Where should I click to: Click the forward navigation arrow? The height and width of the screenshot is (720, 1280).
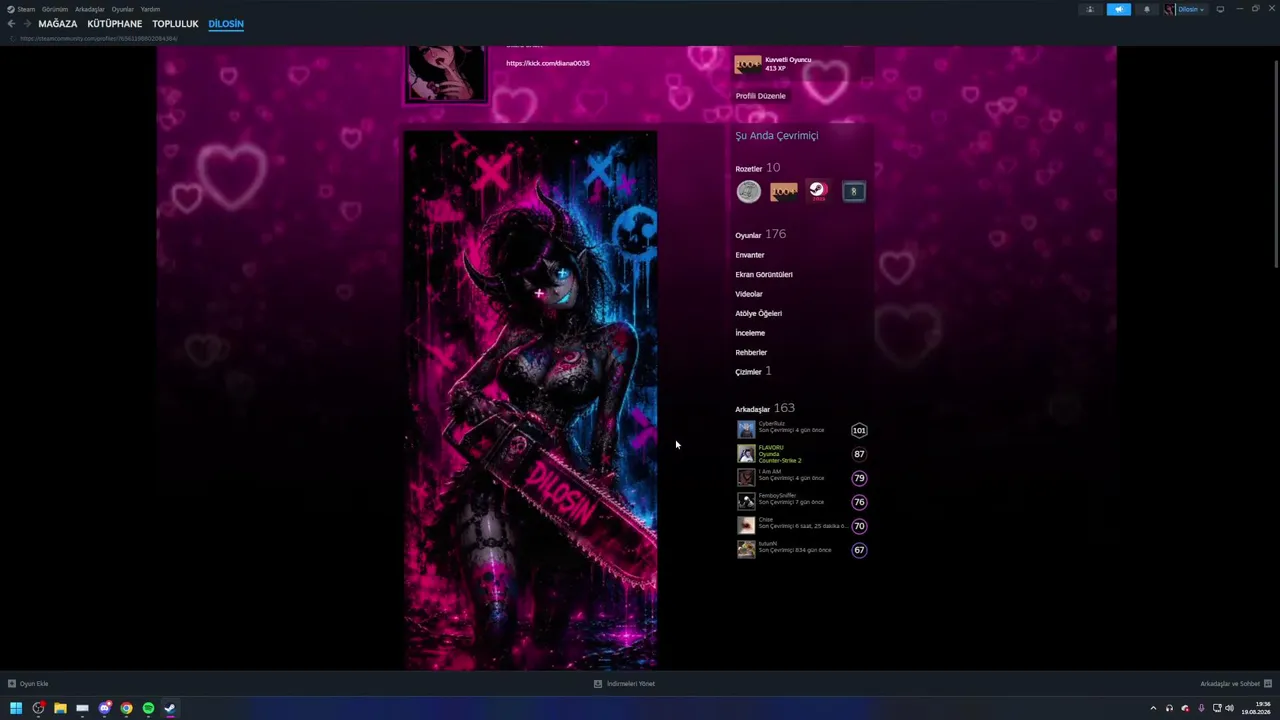tap(27, 24)
